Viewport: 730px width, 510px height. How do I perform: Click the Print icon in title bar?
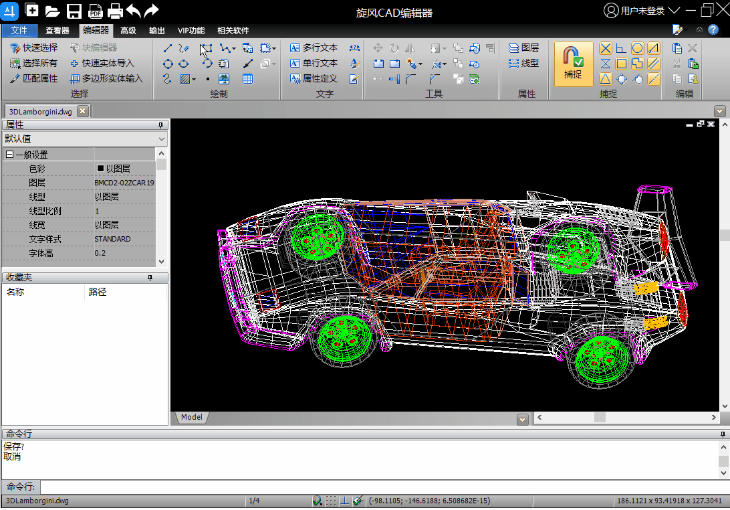[x=114, y=11]
